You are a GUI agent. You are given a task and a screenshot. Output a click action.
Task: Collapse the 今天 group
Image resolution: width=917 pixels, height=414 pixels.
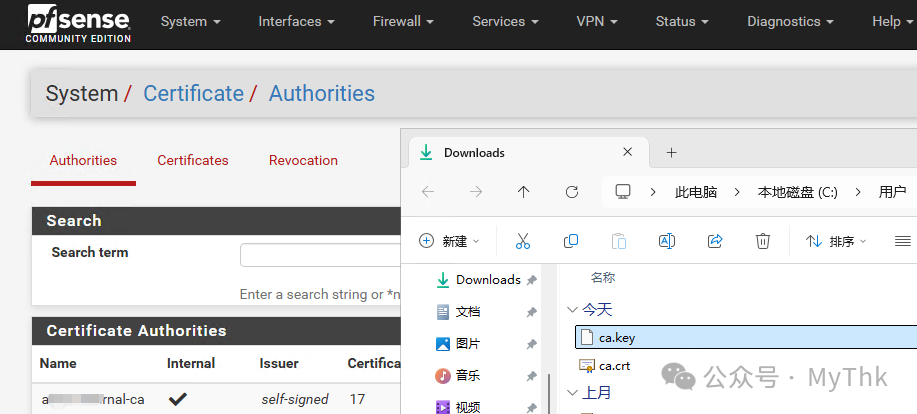point(573,310)
